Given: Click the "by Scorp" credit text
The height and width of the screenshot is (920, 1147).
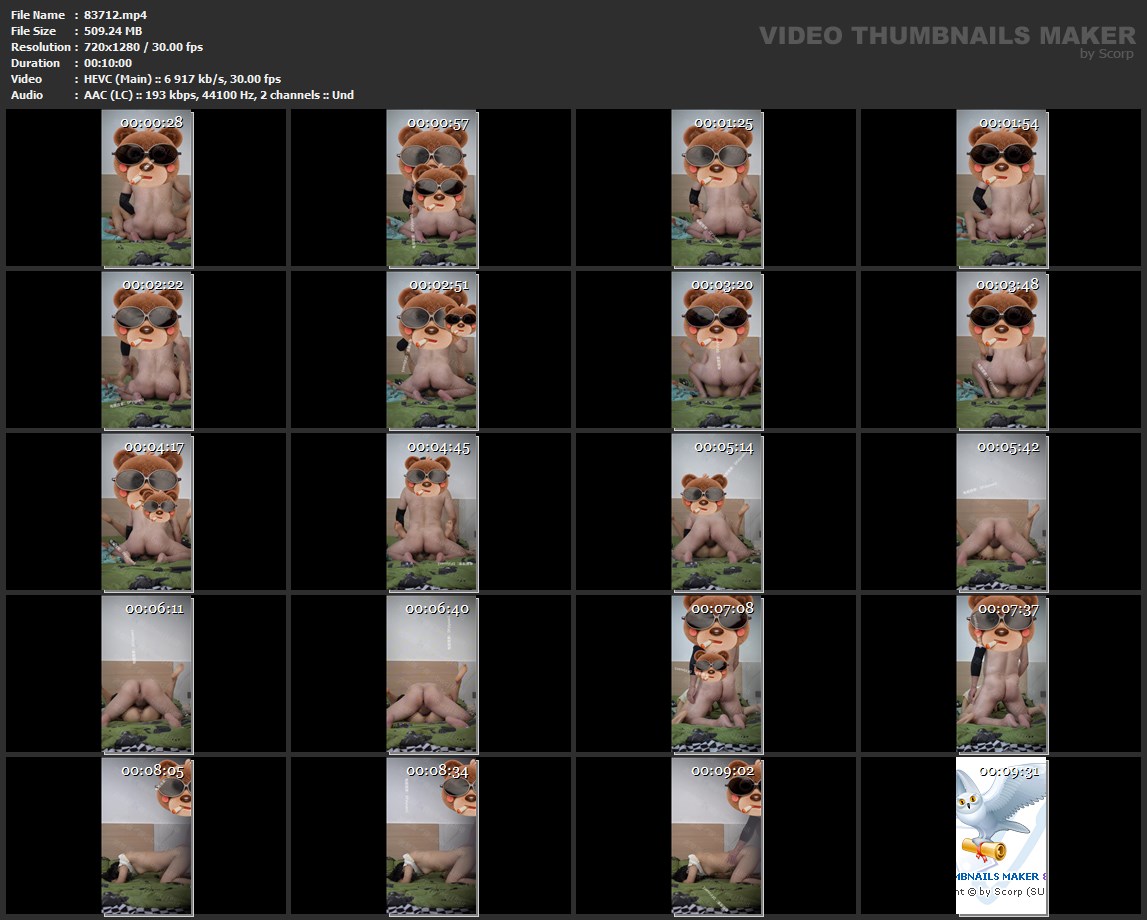Looking at the screenshot, I should (1106, 54).
